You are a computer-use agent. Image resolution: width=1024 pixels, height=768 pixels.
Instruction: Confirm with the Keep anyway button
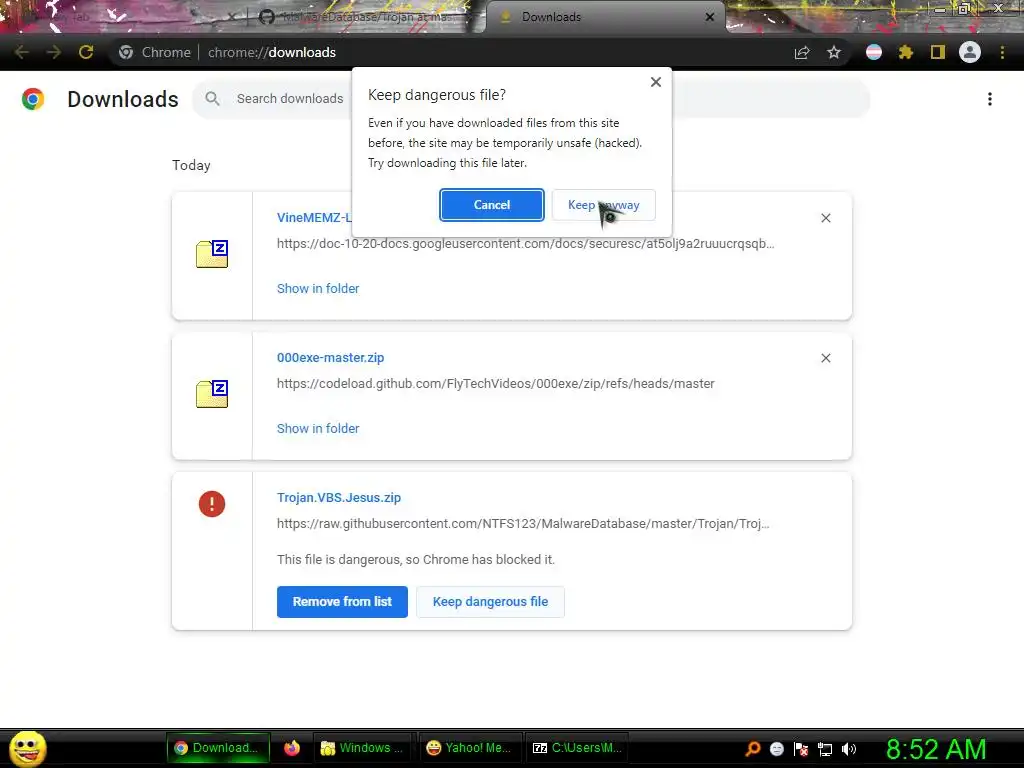(x=603, y=205)
